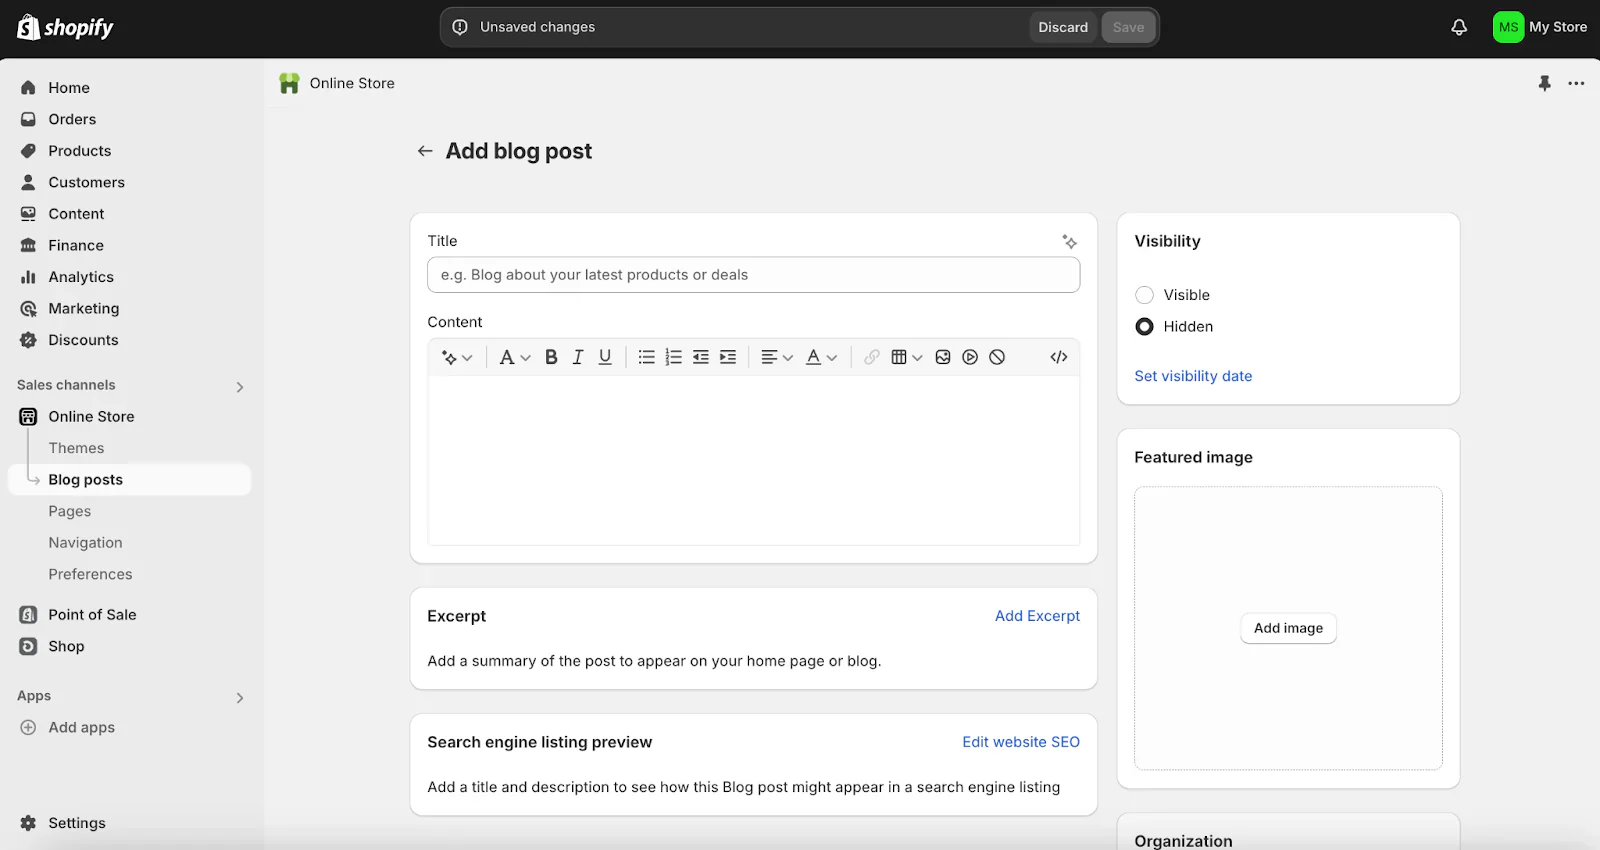Open the text color dropdown

tap(821, 357)
